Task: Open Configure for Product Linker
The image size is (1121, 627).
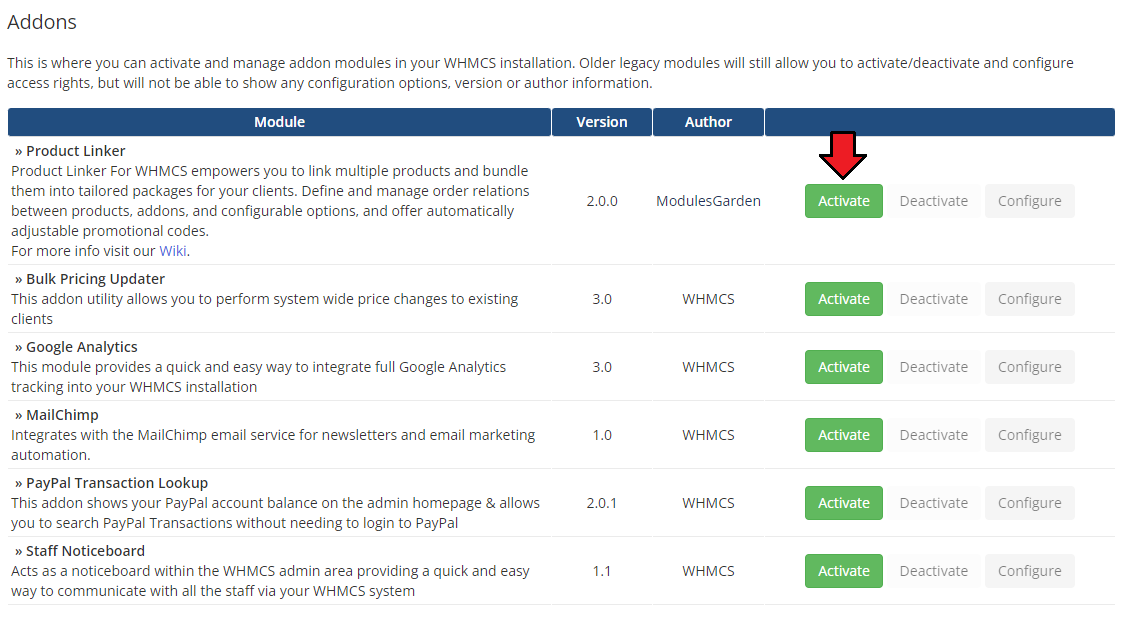Action: pyautogui.click(x=1029, y=201)
